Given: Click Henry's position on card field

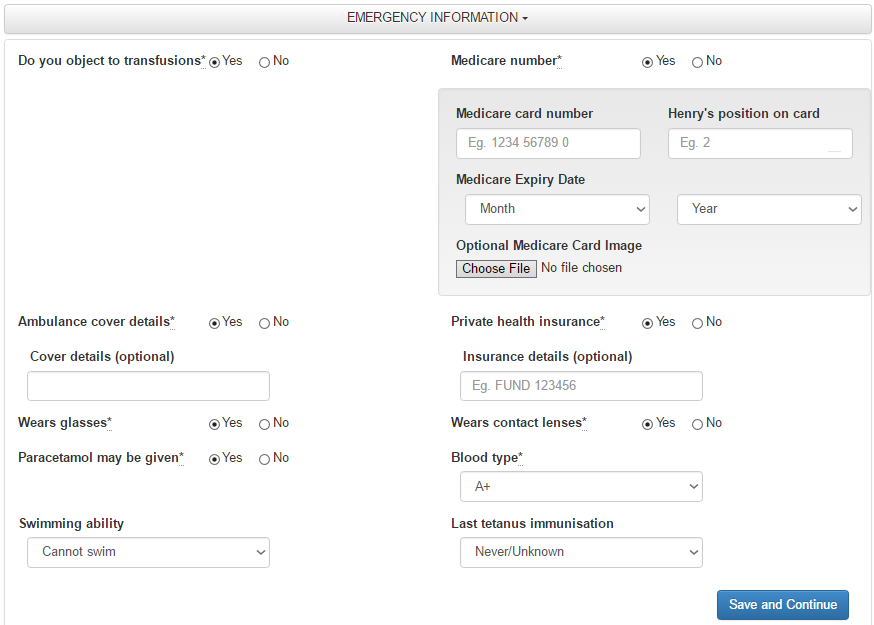Looking at the screenshot, I should 760,143.
